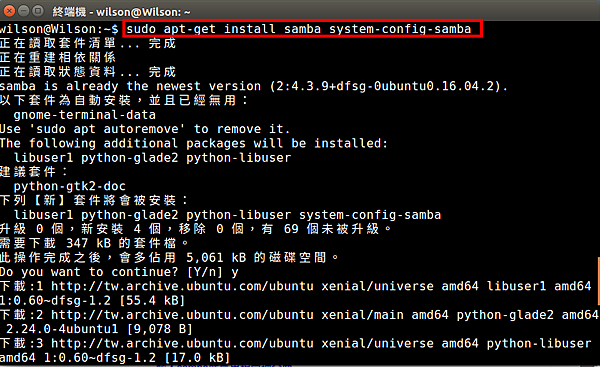Close the terminal window
This screenshot has height=367, width=600.
click(x=9, y=11)
